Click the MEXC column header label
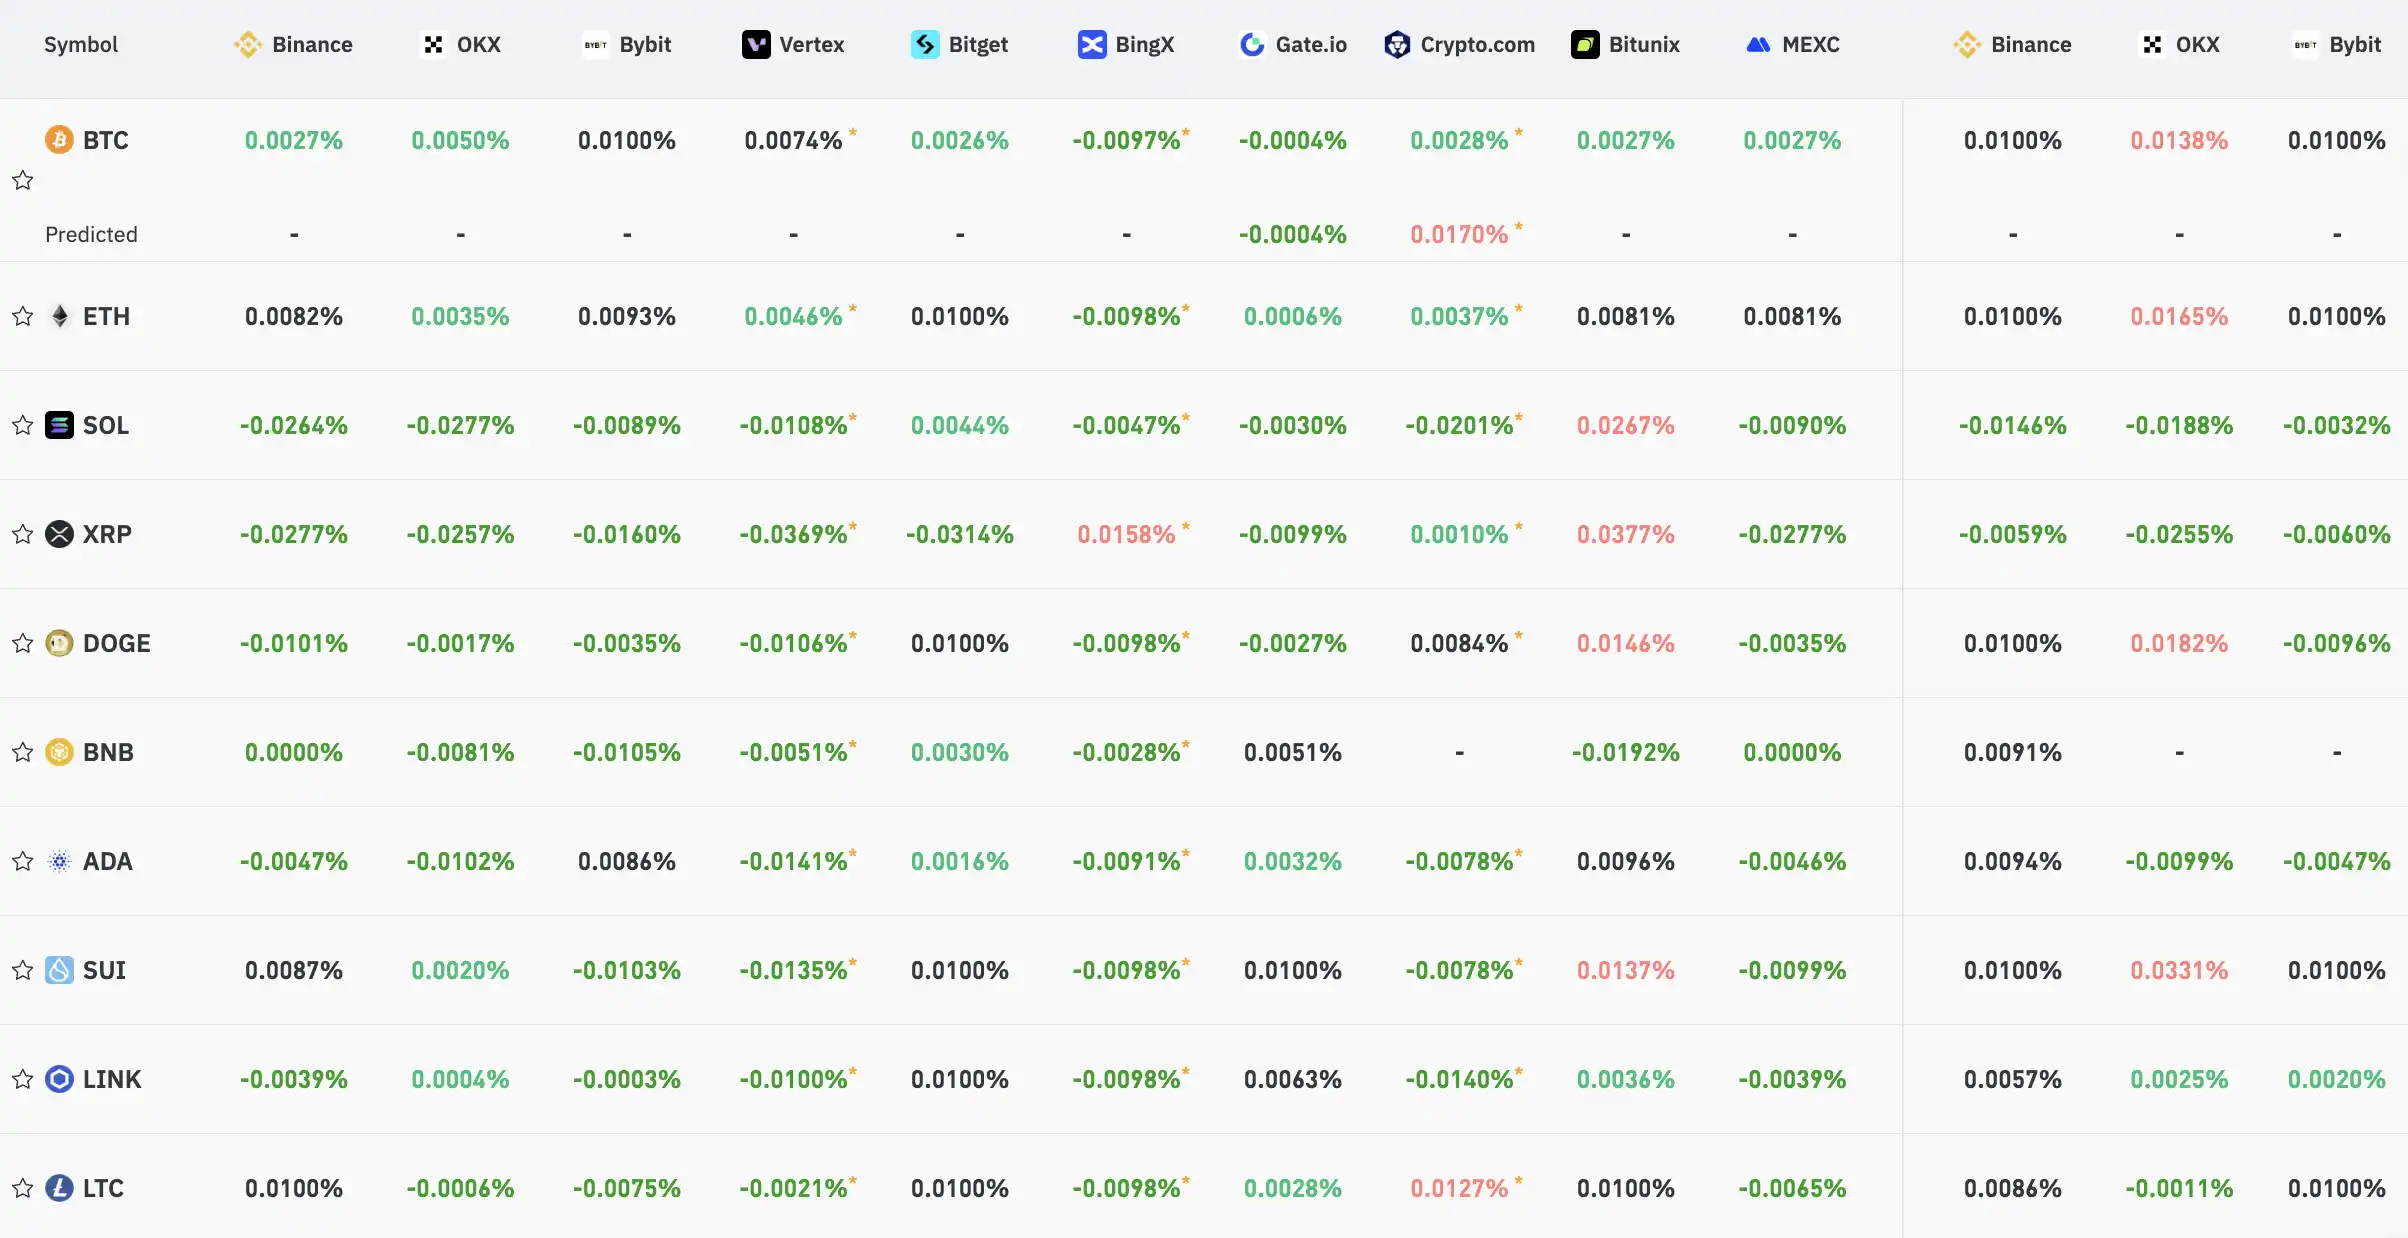2408x1238 pixels. pos(1810,45)
